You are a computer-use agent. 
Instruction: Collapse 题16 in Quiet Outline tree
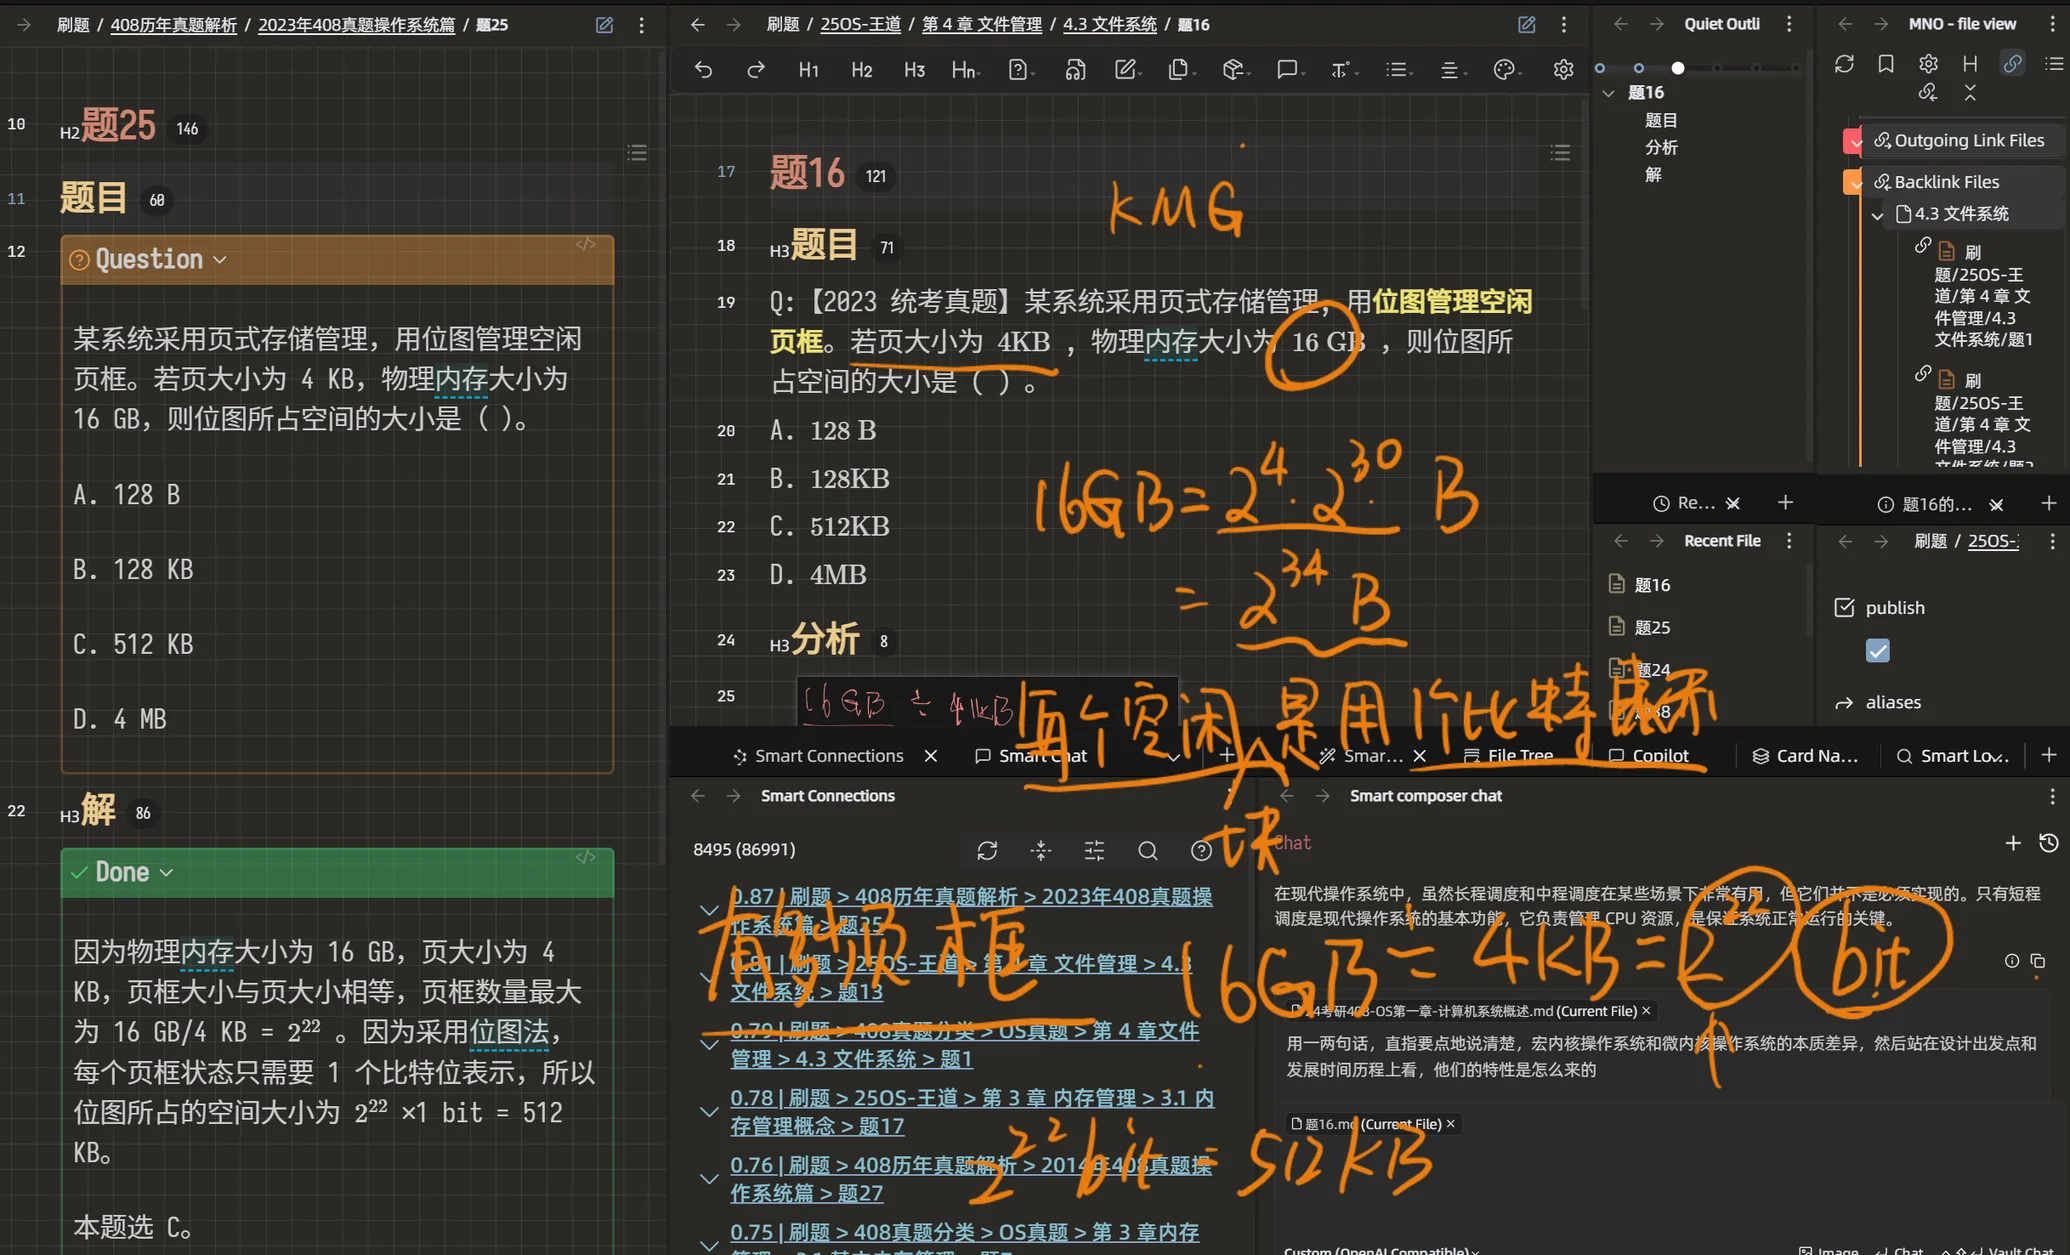point(1609,93)
